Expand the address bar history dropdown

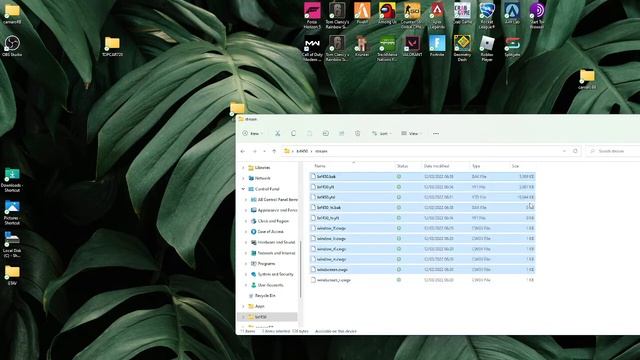click(564, 151)
